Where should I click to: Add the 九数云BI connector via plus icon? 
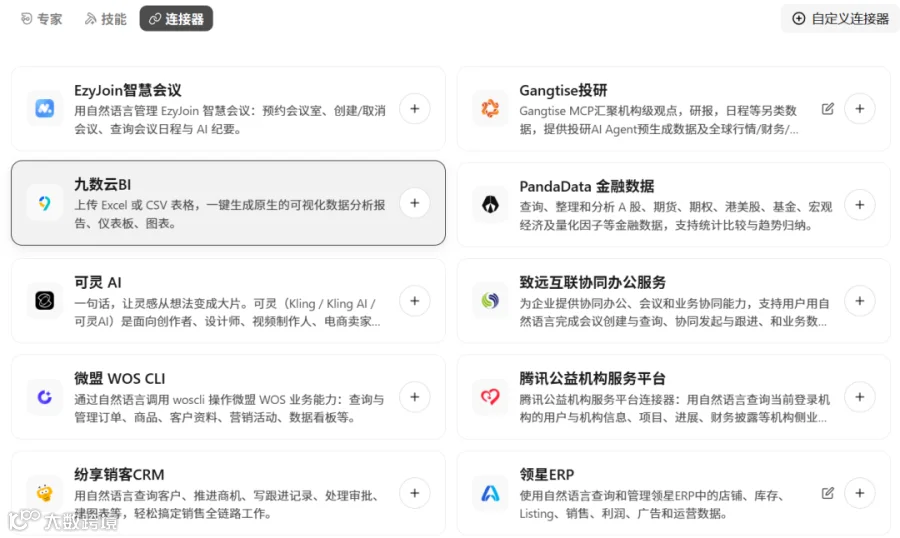[414, 203]
